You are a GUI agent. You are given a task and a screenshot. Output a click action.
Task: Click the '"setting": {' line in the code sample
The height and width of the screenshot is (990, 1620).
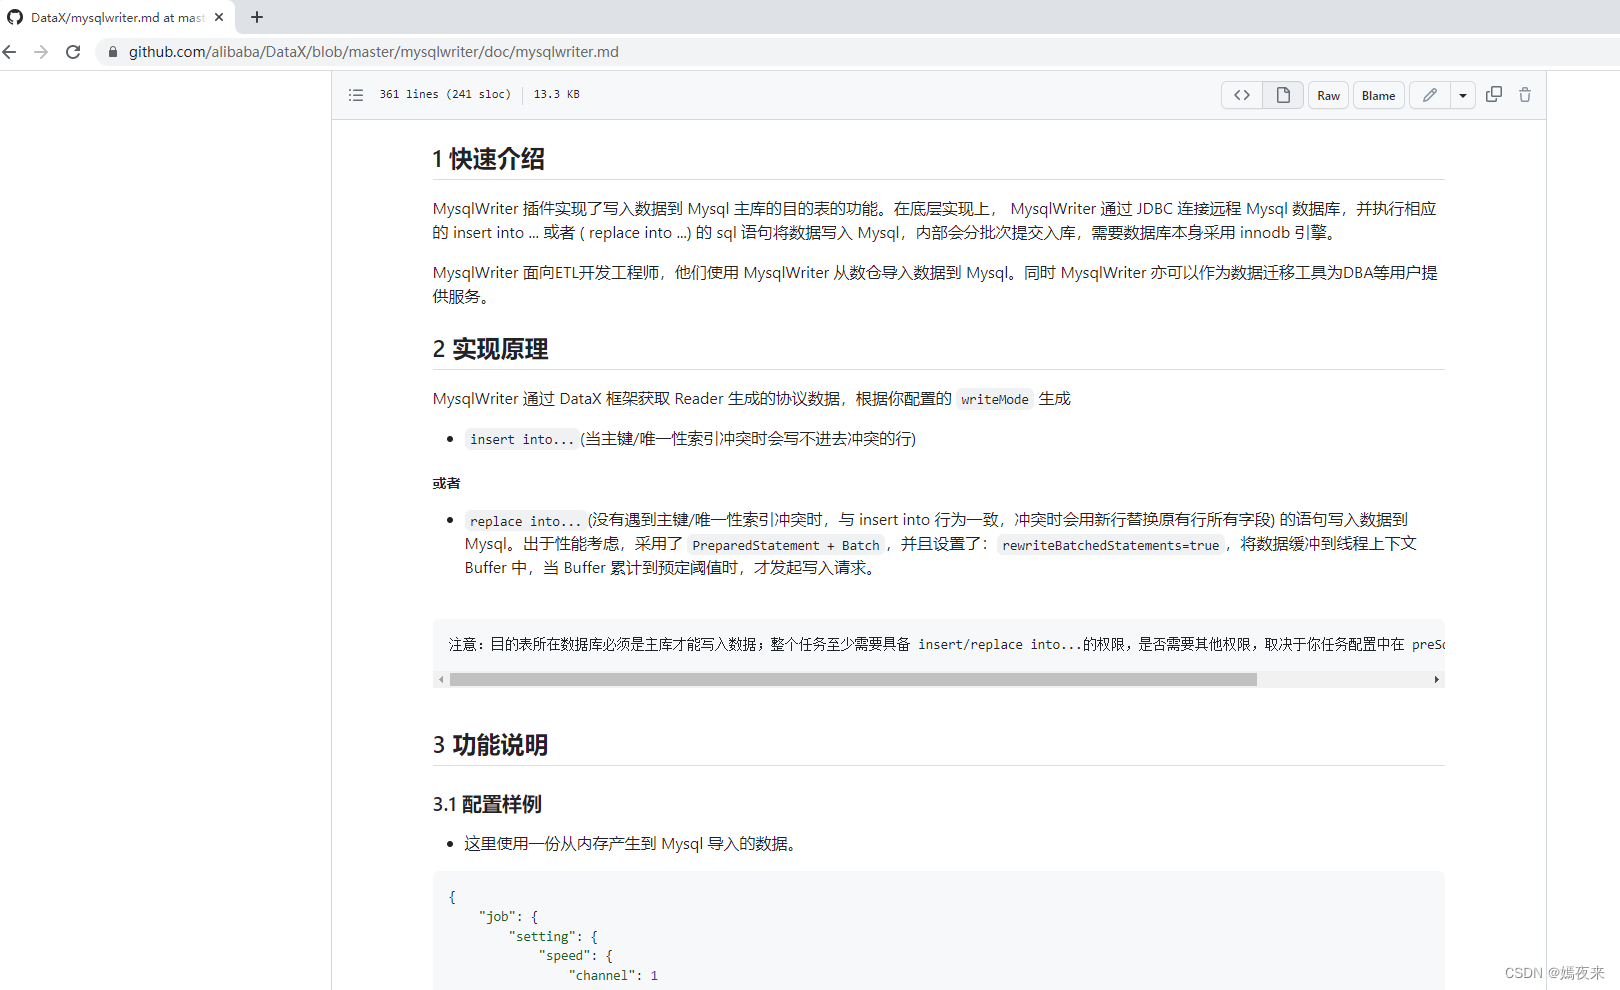pyautogui.click(x=553, y=936)
